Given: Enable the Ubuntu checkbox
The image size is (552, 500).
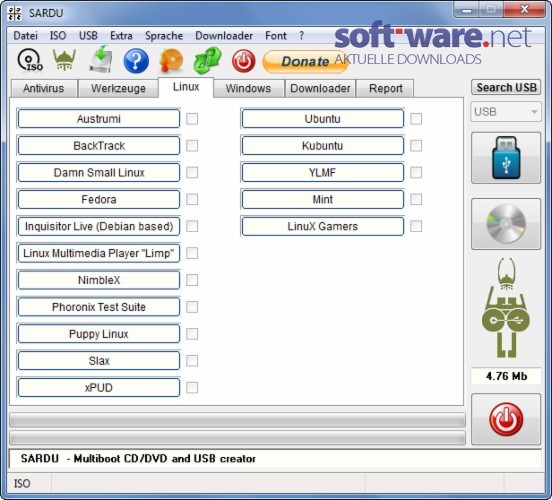Looking at the screenshot, I should coord(416,119).
